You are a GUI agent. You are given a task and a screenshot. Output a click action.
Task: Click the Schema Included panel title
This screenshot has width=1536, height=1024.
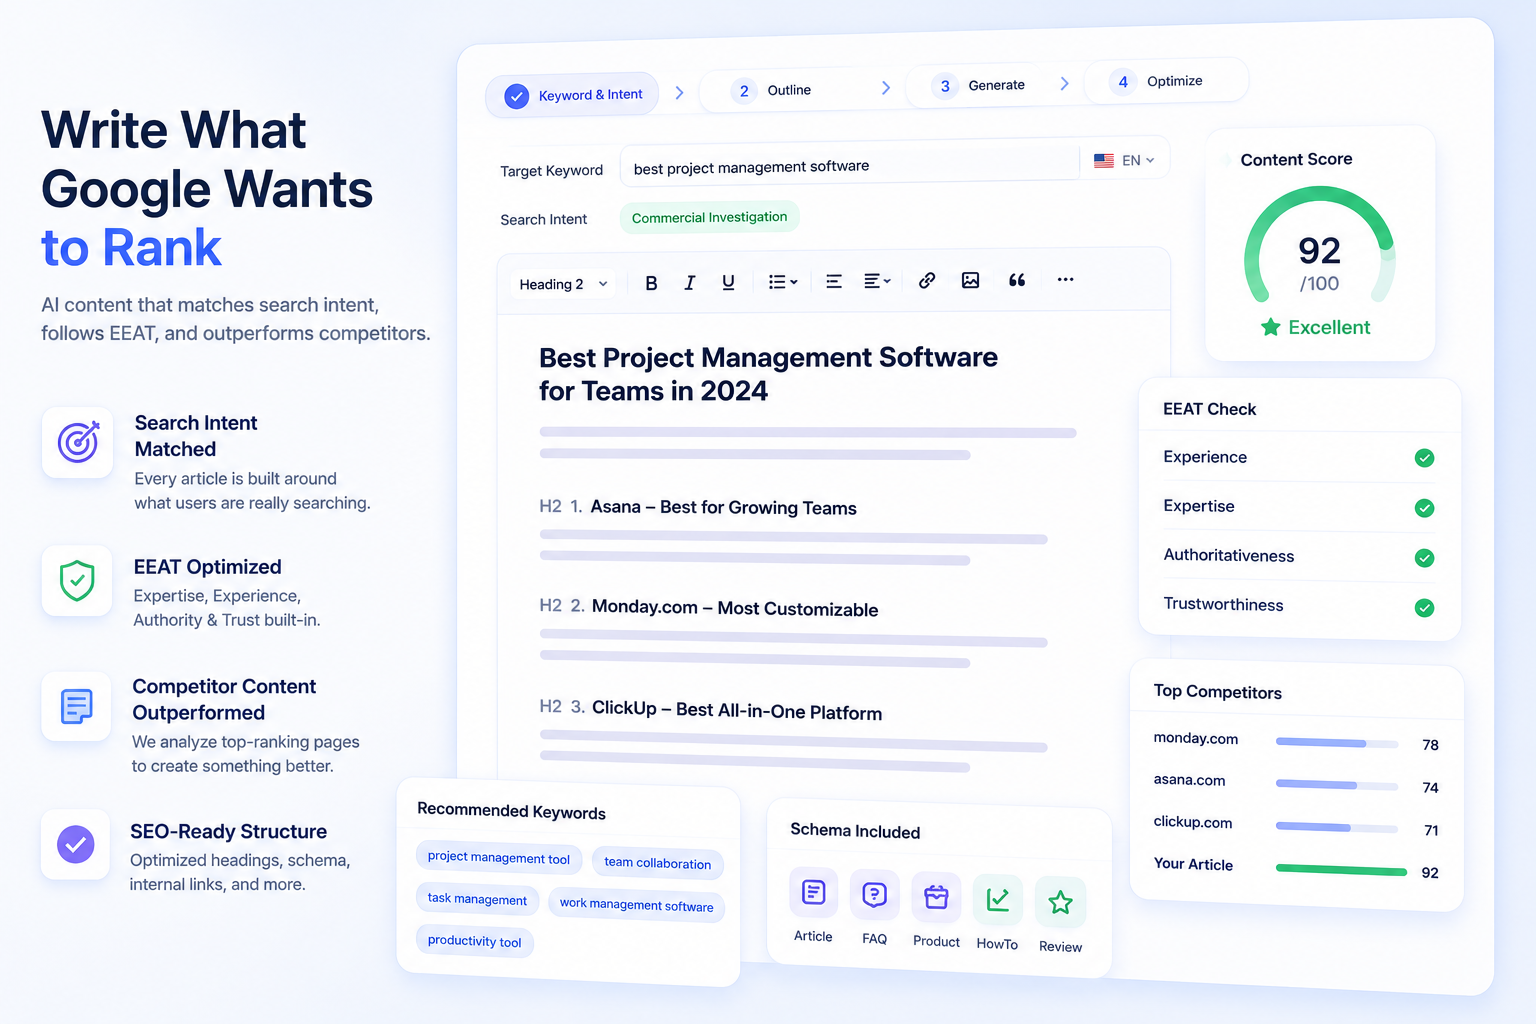(x=855, y=831)
